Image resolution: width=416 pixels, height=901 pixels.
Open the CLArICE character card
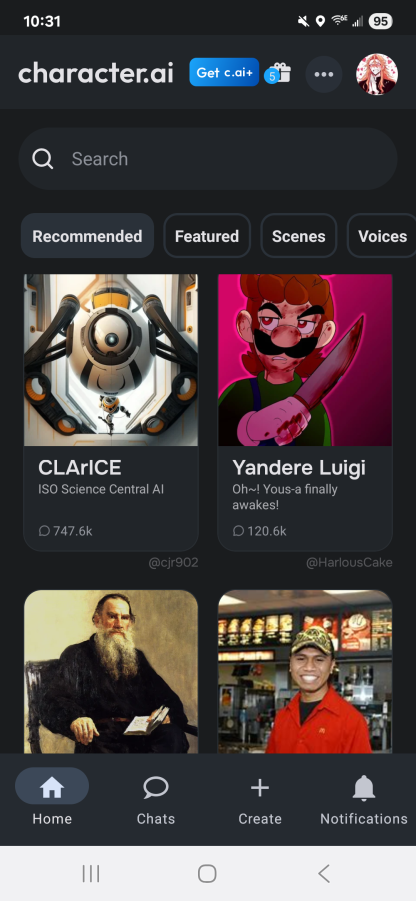[111, 412]
